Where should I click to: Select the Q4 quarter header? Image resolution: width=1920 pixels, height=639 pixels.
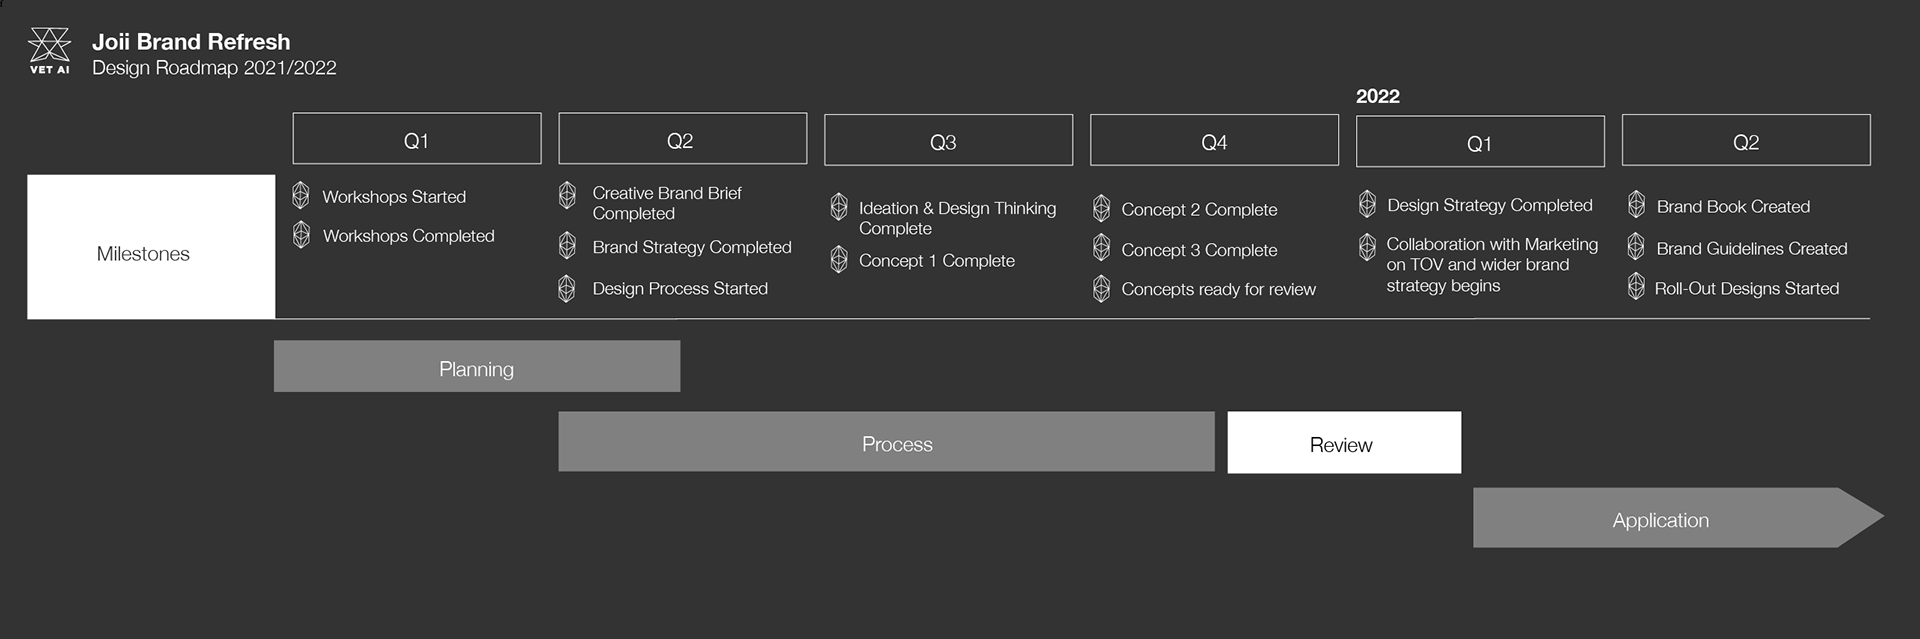pos(1214,140)
